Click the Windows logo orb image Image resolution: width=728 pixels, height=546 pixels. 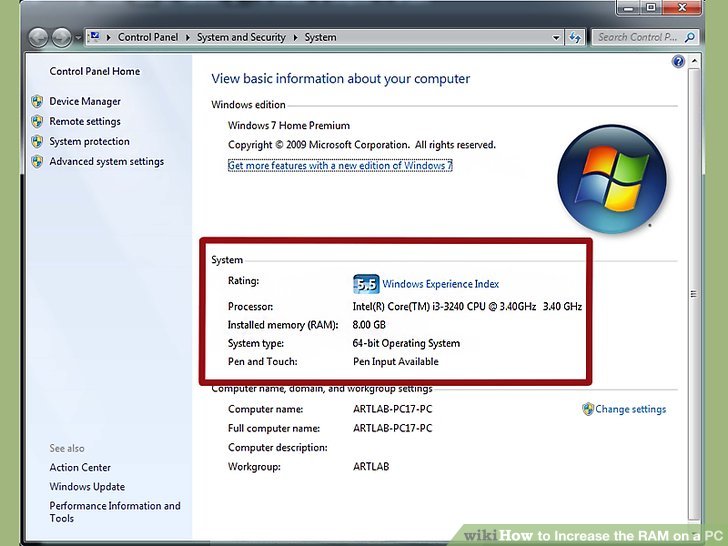612,179
